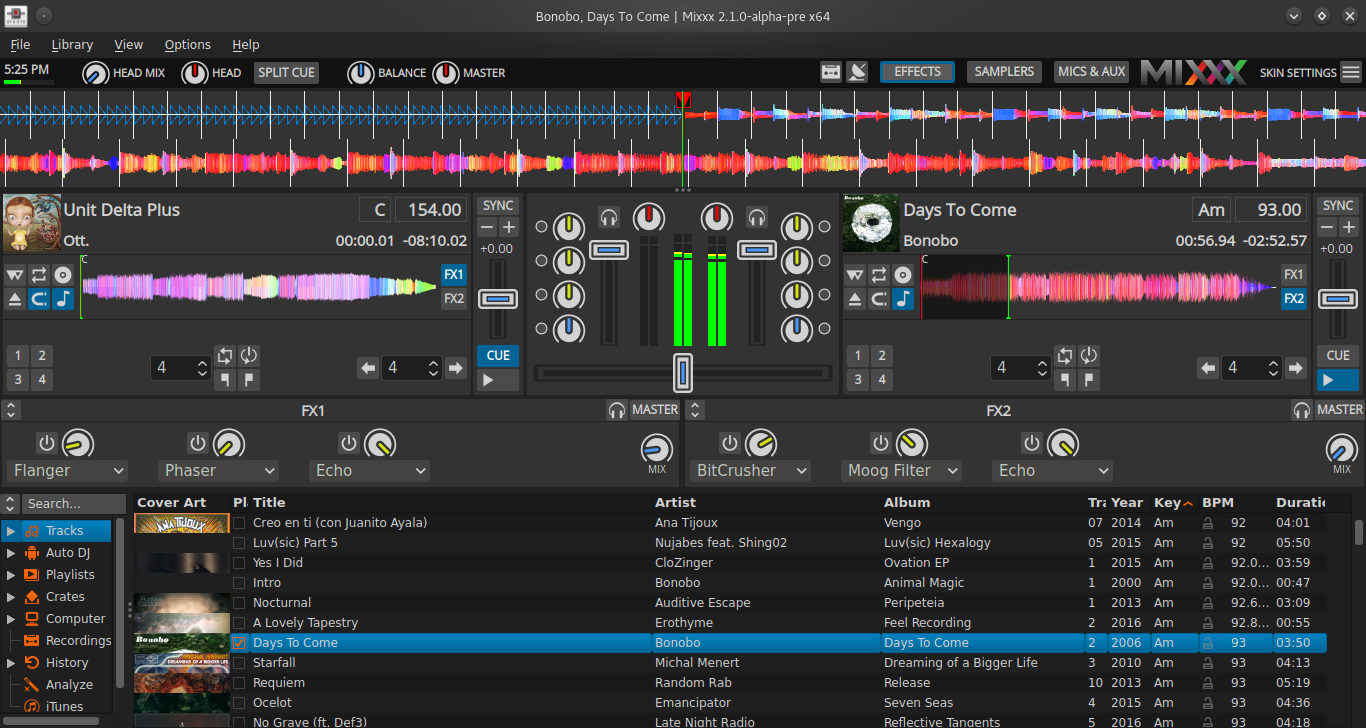Open the Phaser effect dropdown
1366x728 pixels.
[219, 471]
